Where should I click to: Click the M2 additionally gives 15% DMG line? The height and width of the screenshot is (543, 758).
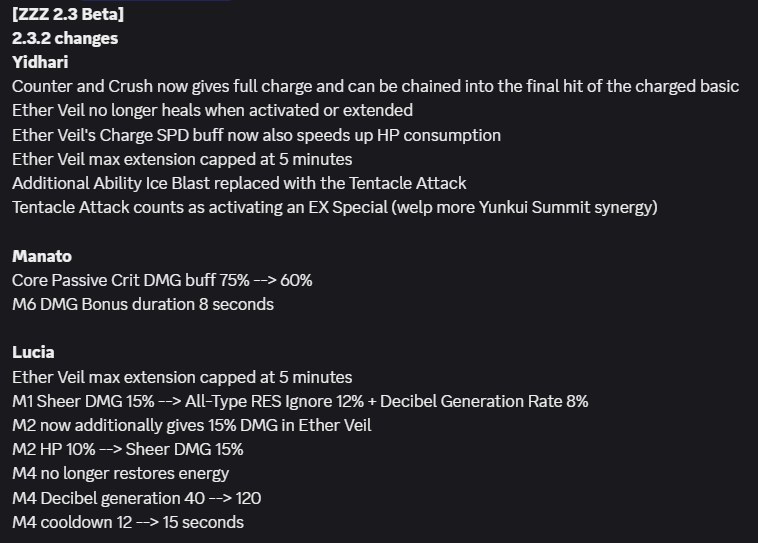(192, 425)
